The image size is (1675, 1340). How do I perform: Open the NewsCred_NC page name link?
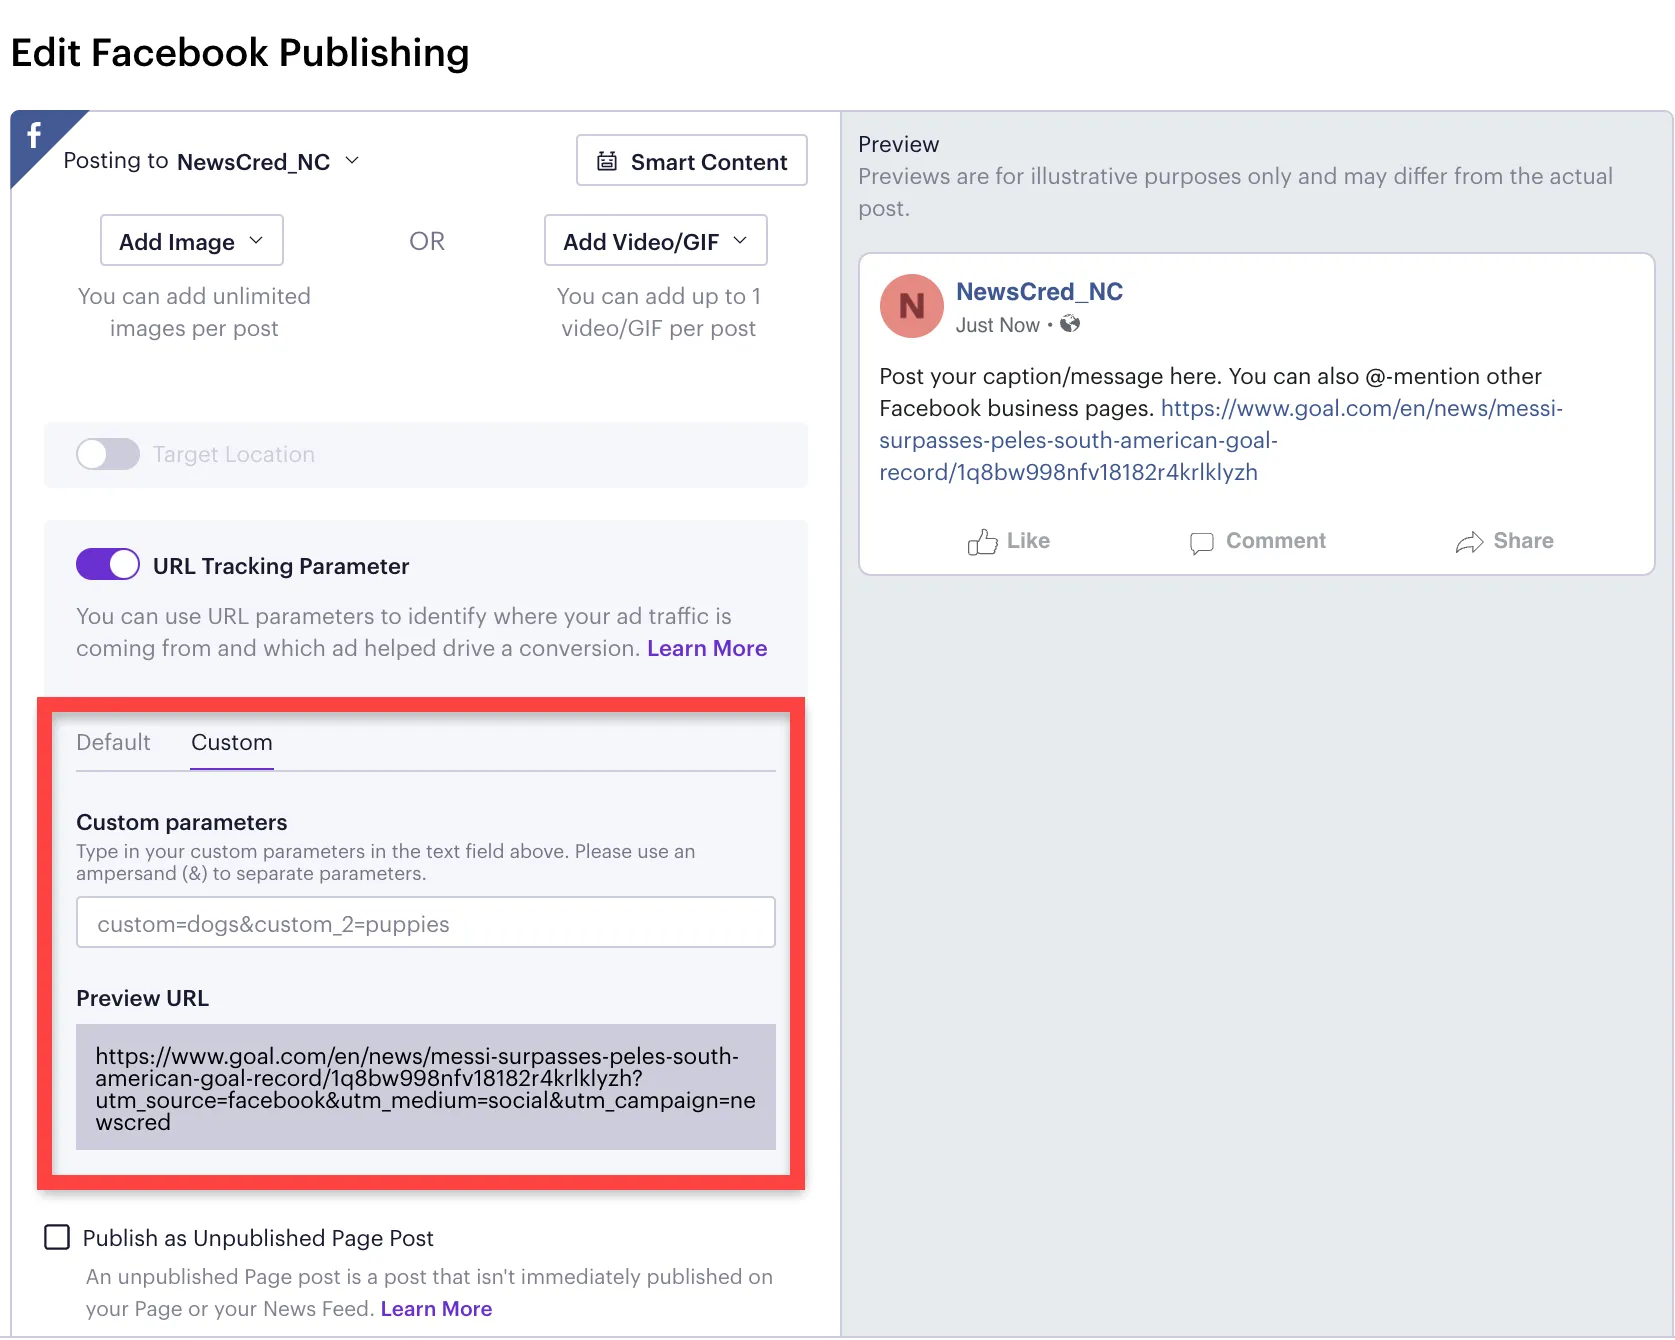[x=1039, y=291]
